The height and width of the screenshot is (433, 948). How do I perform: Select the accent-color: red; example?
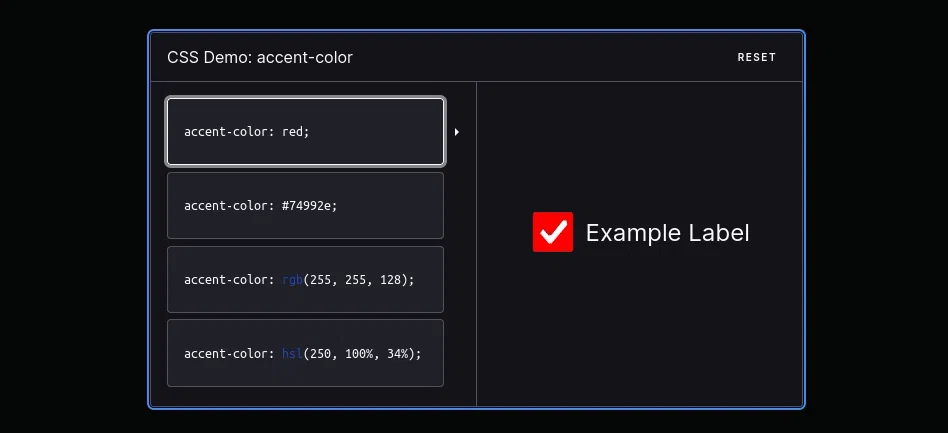(x=305, y=132)
